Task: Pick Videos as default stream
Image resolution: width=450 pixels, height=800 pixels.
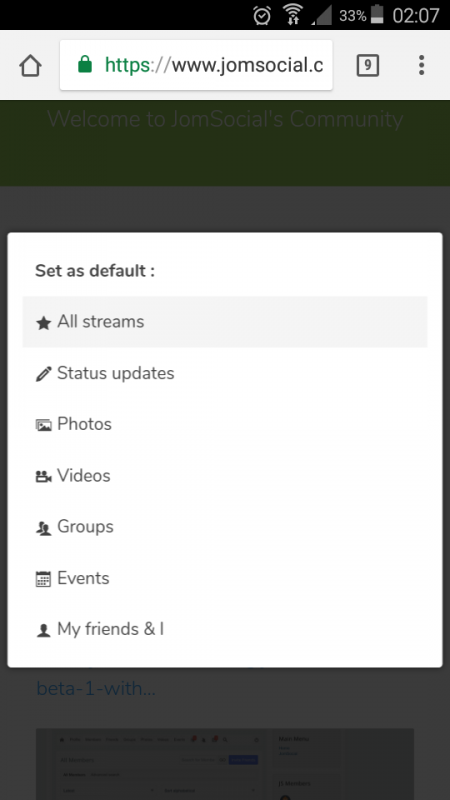Action: coord(225,476)
